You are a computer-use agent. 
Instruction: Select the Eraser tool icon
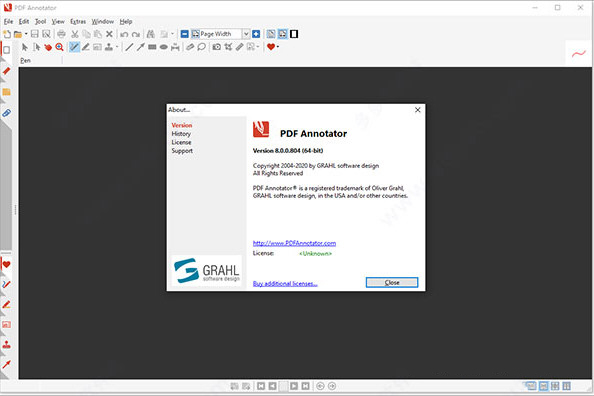(190, 47)
